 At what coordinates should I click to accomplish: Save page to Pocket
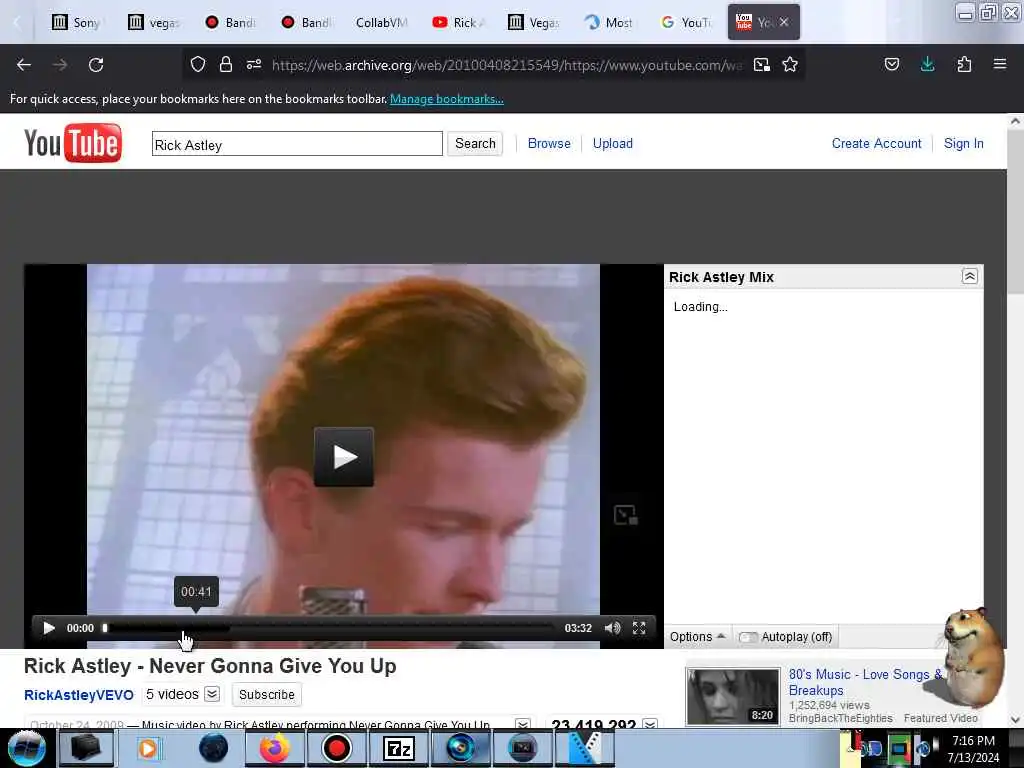click(x=892, y=64)
